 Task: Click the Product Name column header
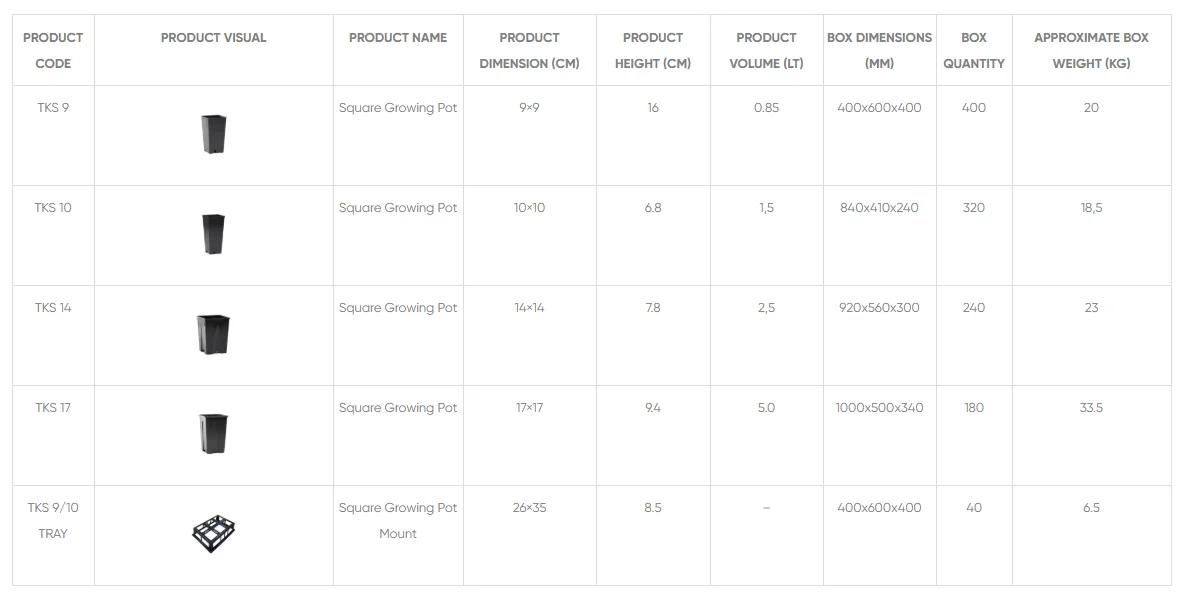398,38
